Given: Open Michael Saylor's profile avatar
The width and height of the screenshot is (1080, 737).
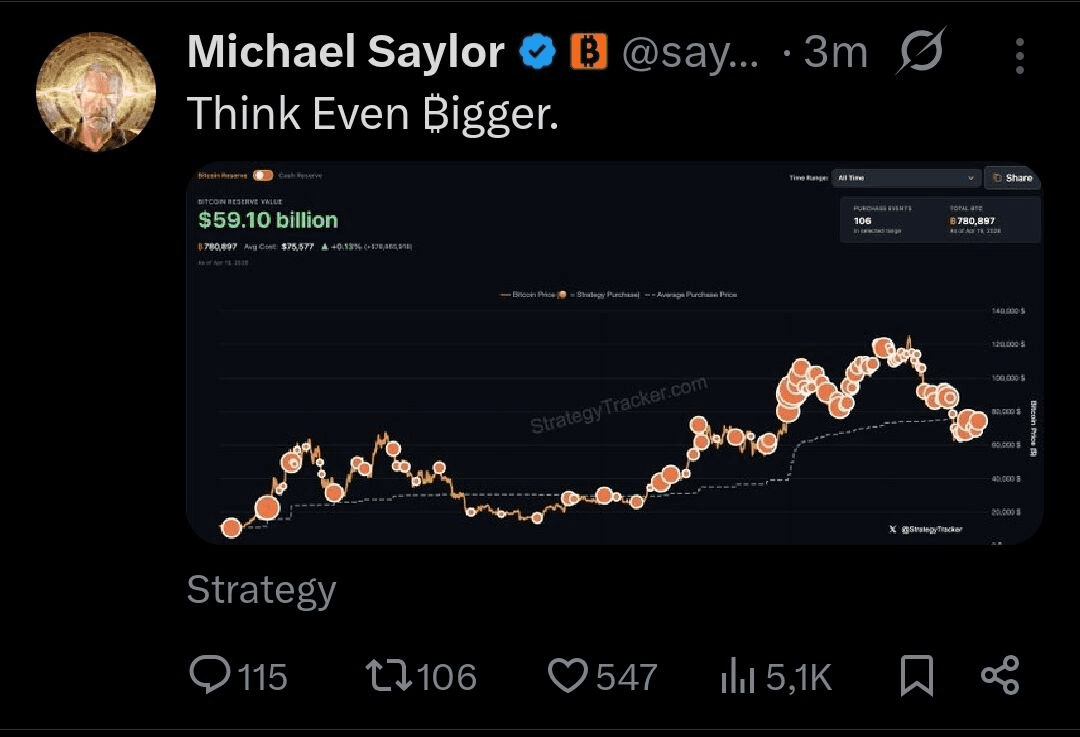Looking at the screenshot, I should pyautogui.click(x=96, y=92).
